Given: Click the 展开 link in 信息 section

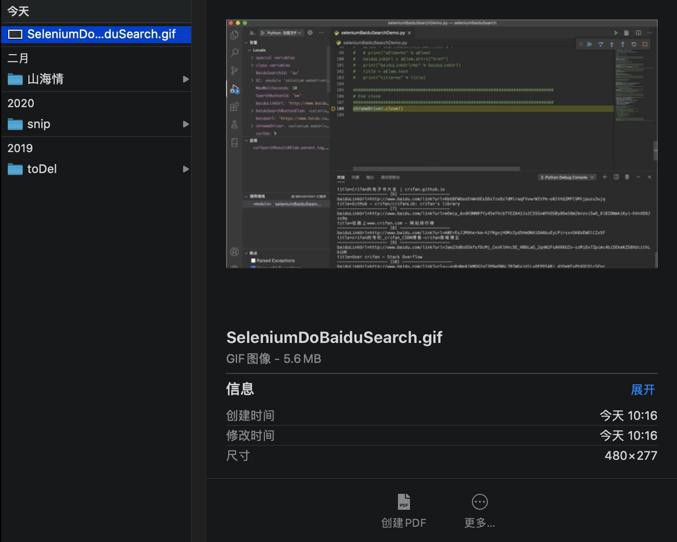Looking at the screenshot, I should (642, 390).
